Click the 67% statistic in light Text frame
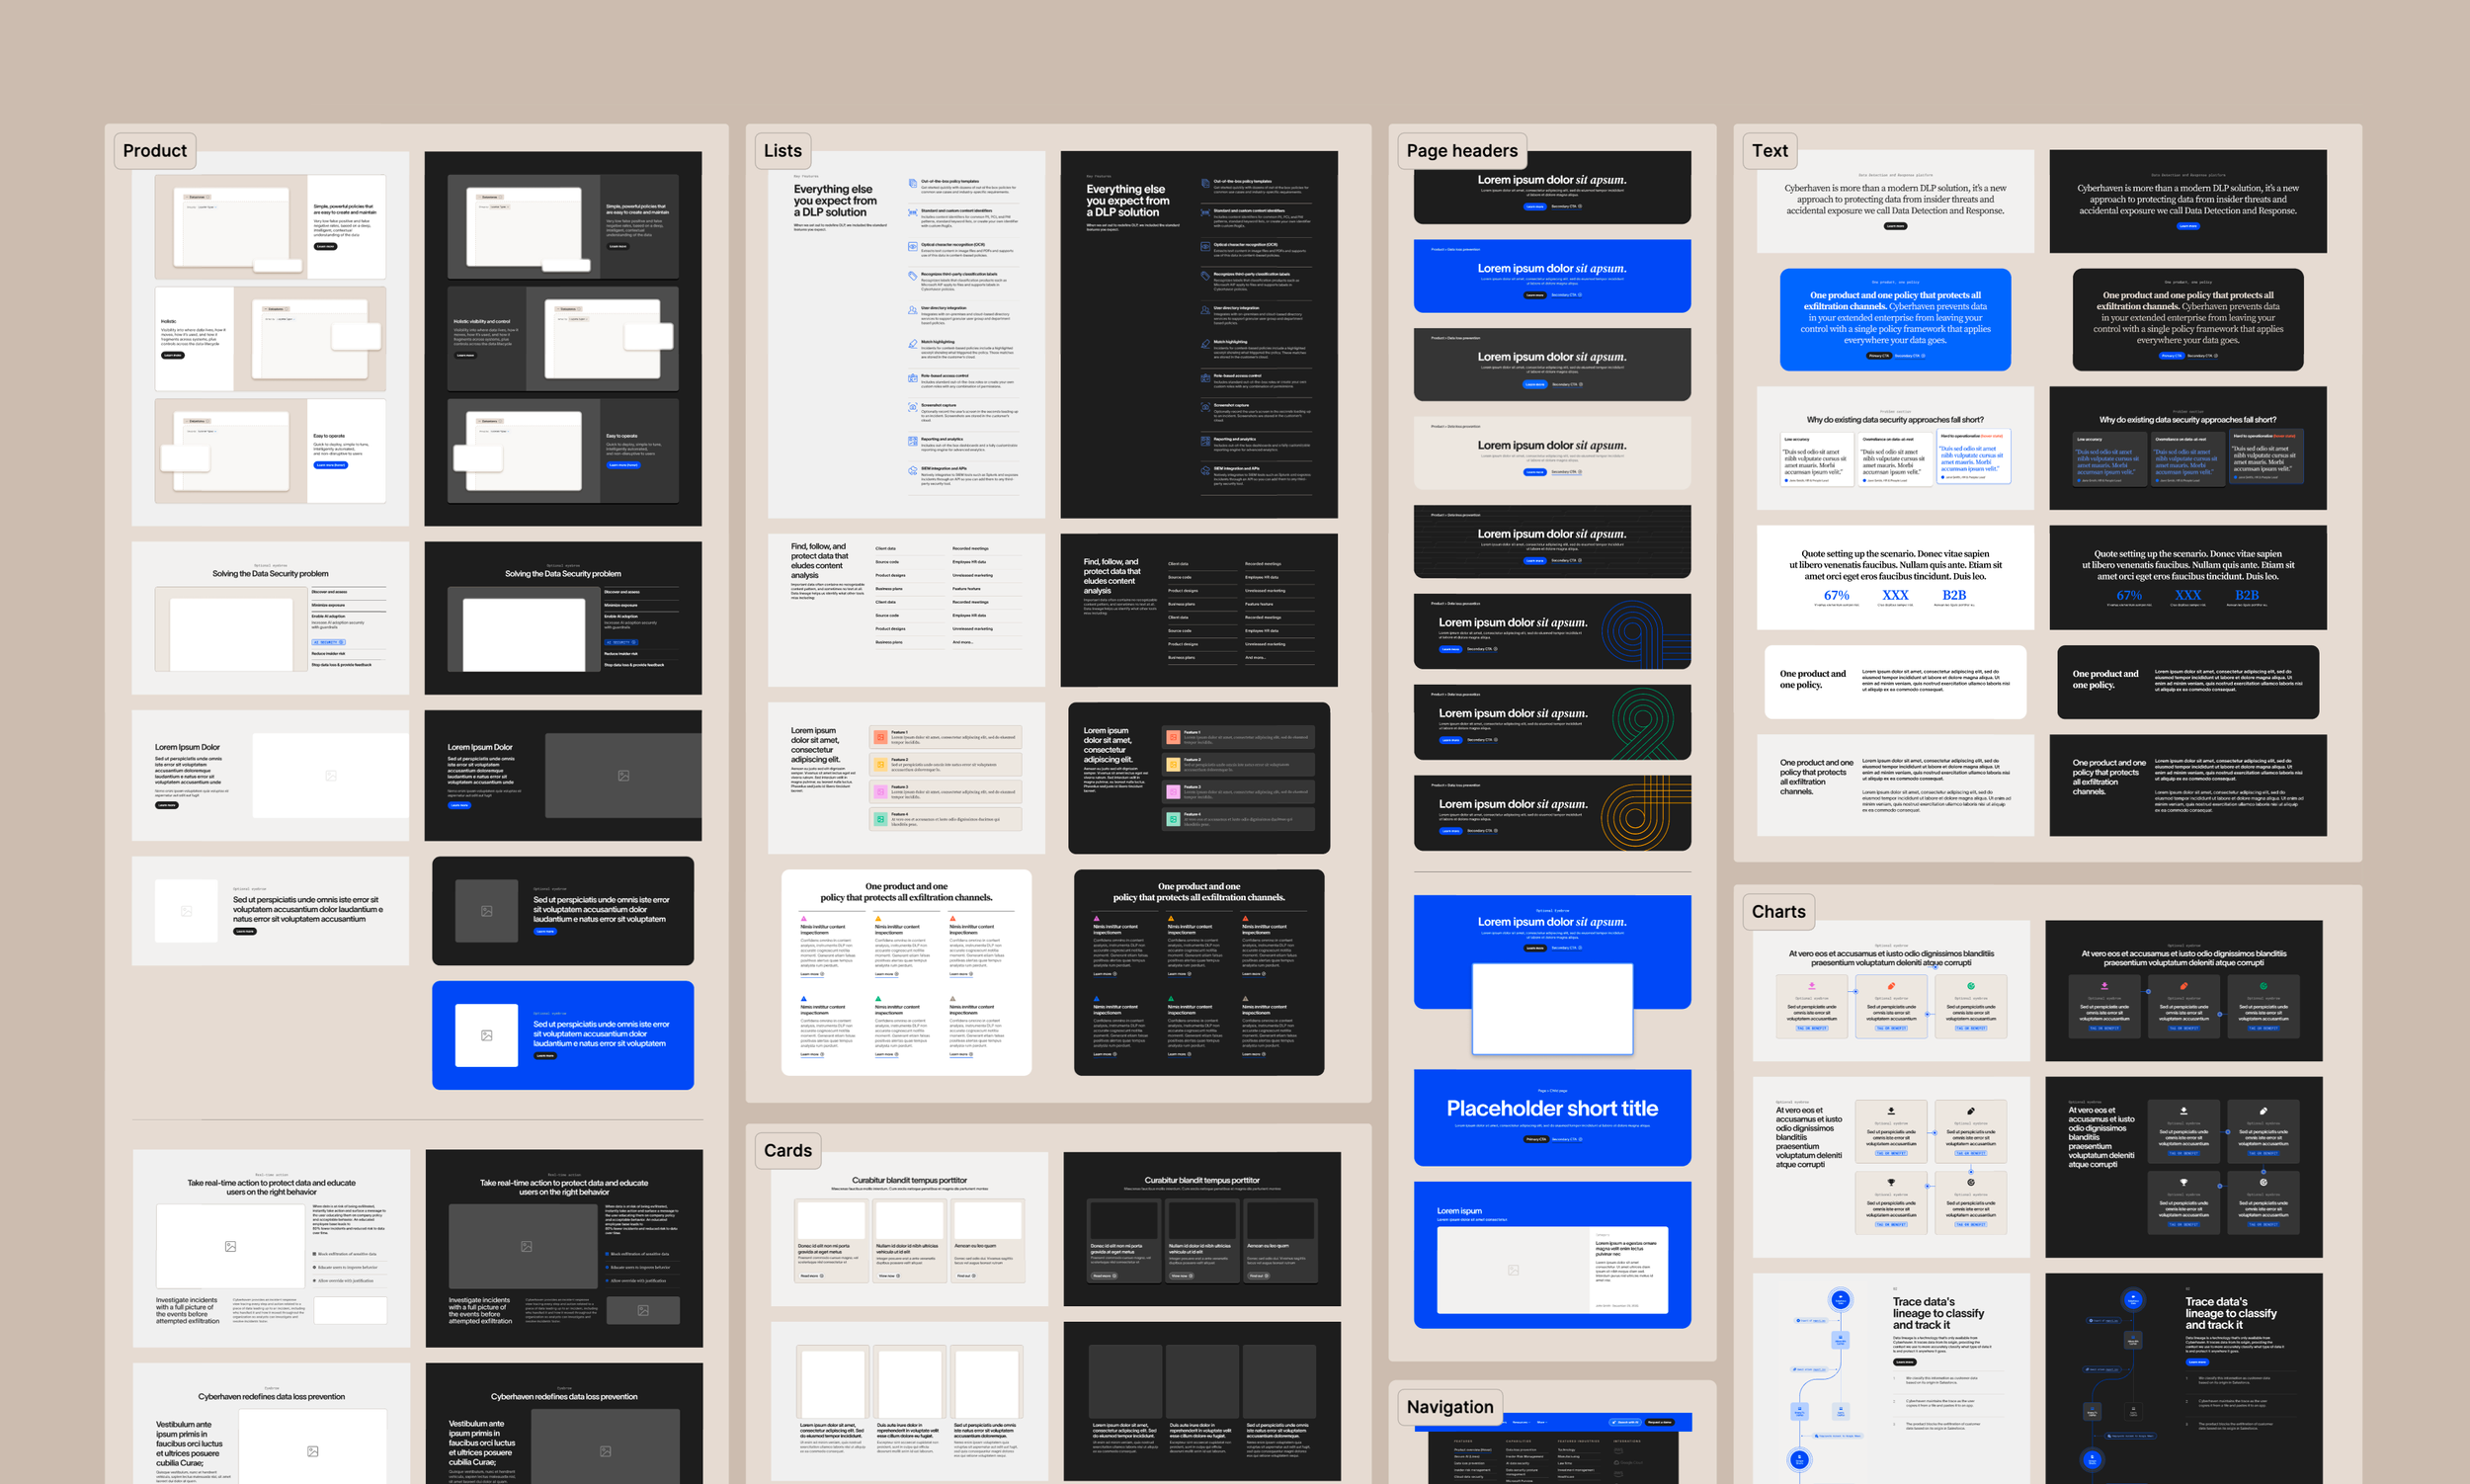The width and height of the screenshot is (2470, 1484). [x=1836, y=595]
